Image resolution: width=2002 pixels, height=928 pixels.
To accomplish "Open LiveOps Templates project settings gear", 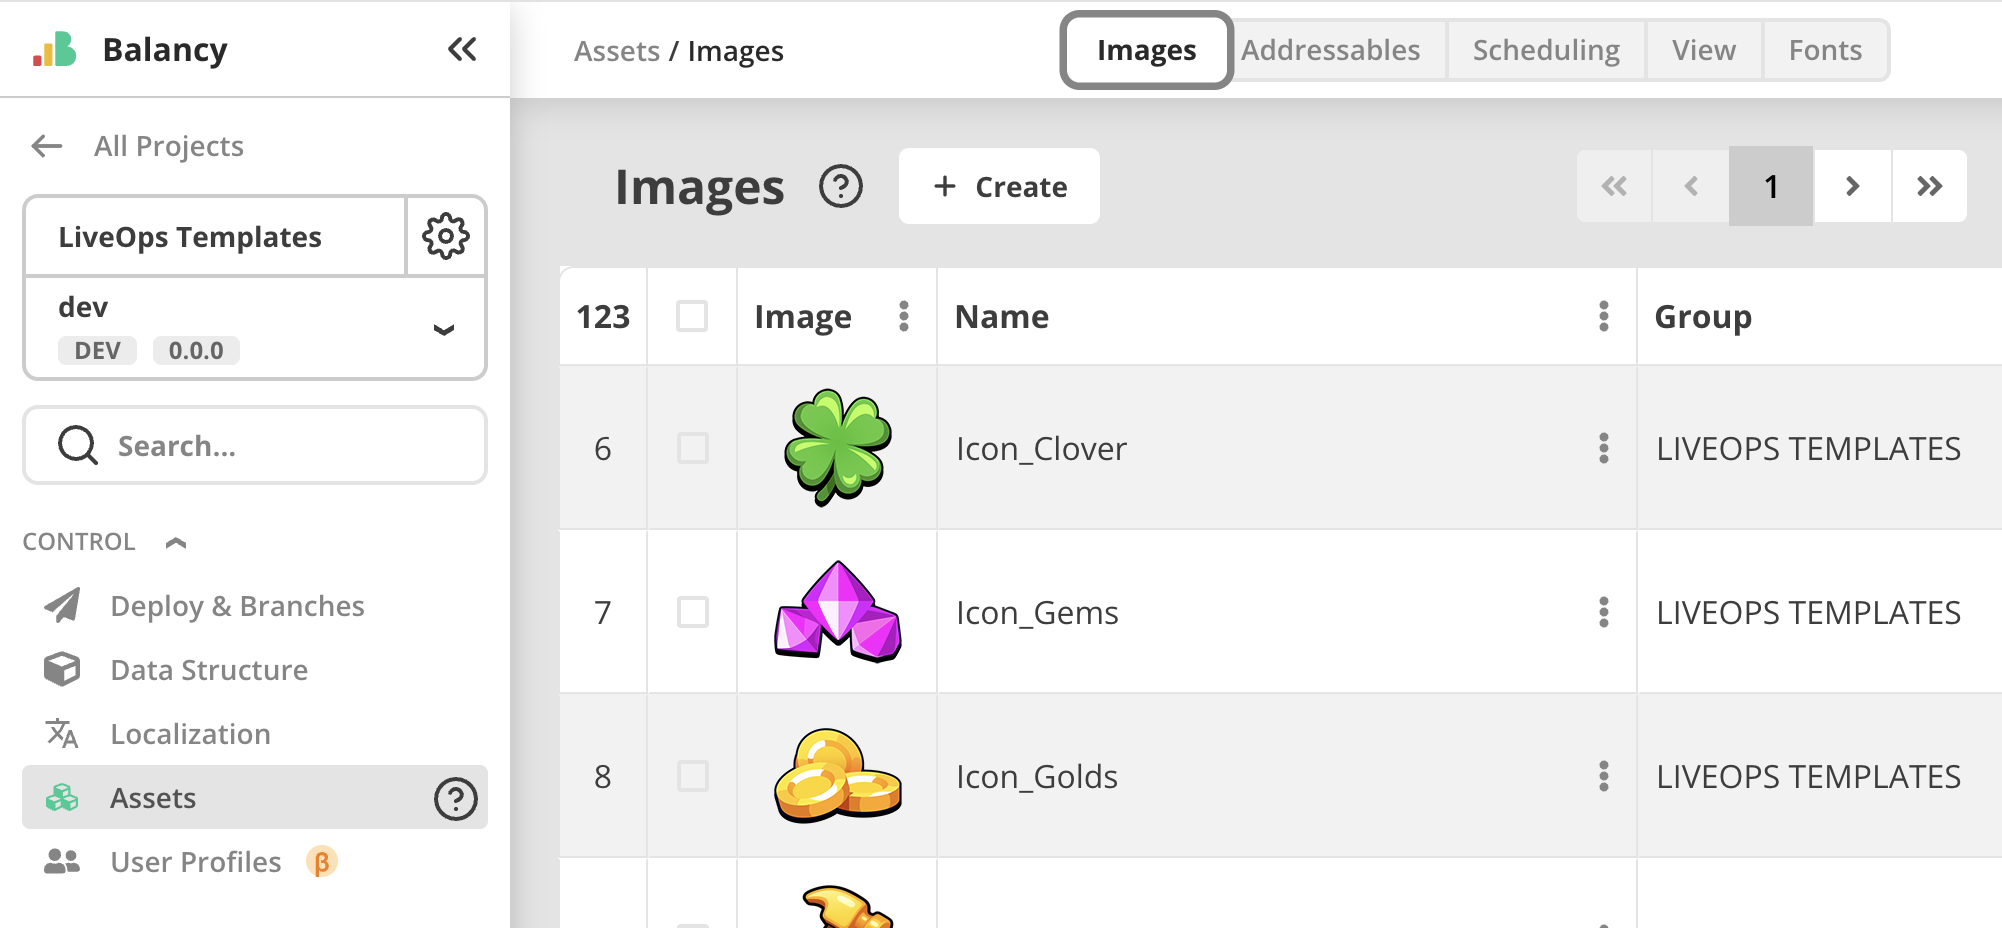I will pos(446,237).
